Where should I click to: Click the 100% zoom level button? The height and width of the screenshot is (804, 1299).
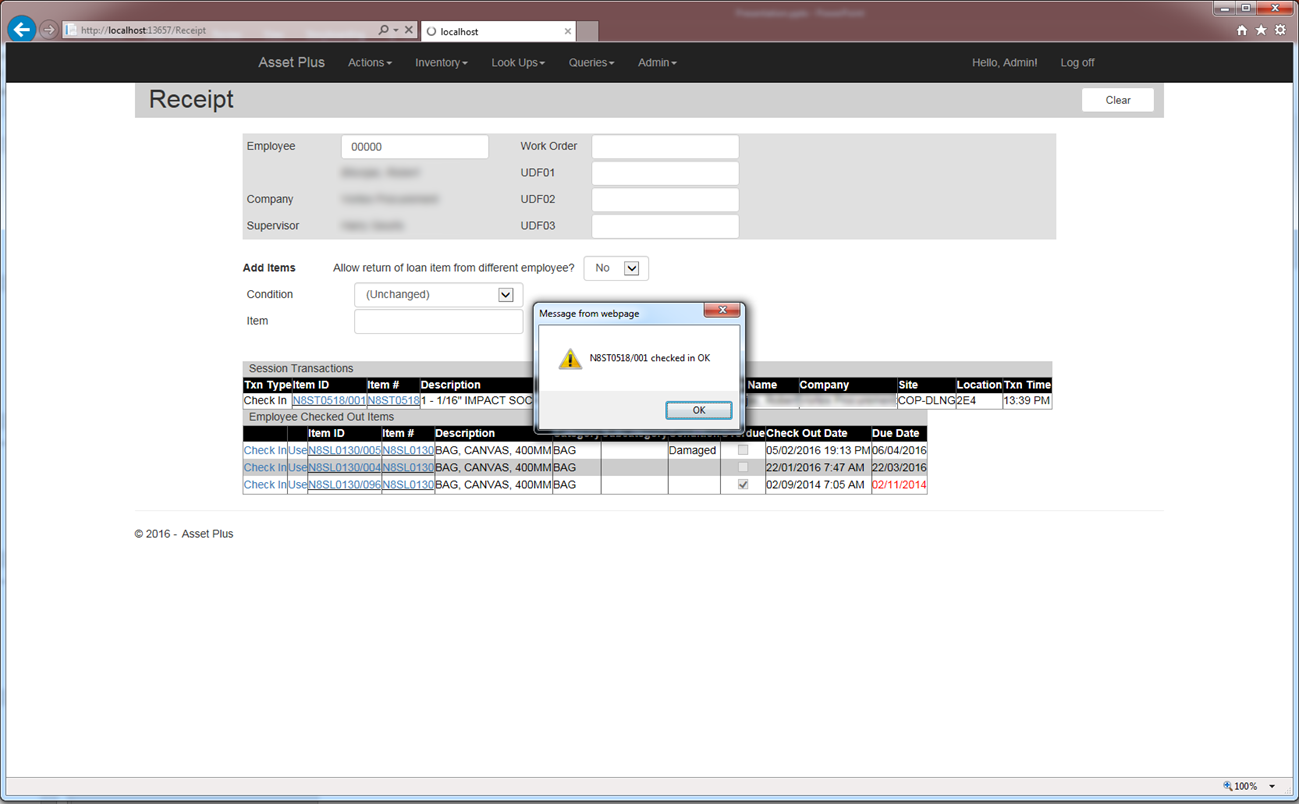[x=1240, y=786]
